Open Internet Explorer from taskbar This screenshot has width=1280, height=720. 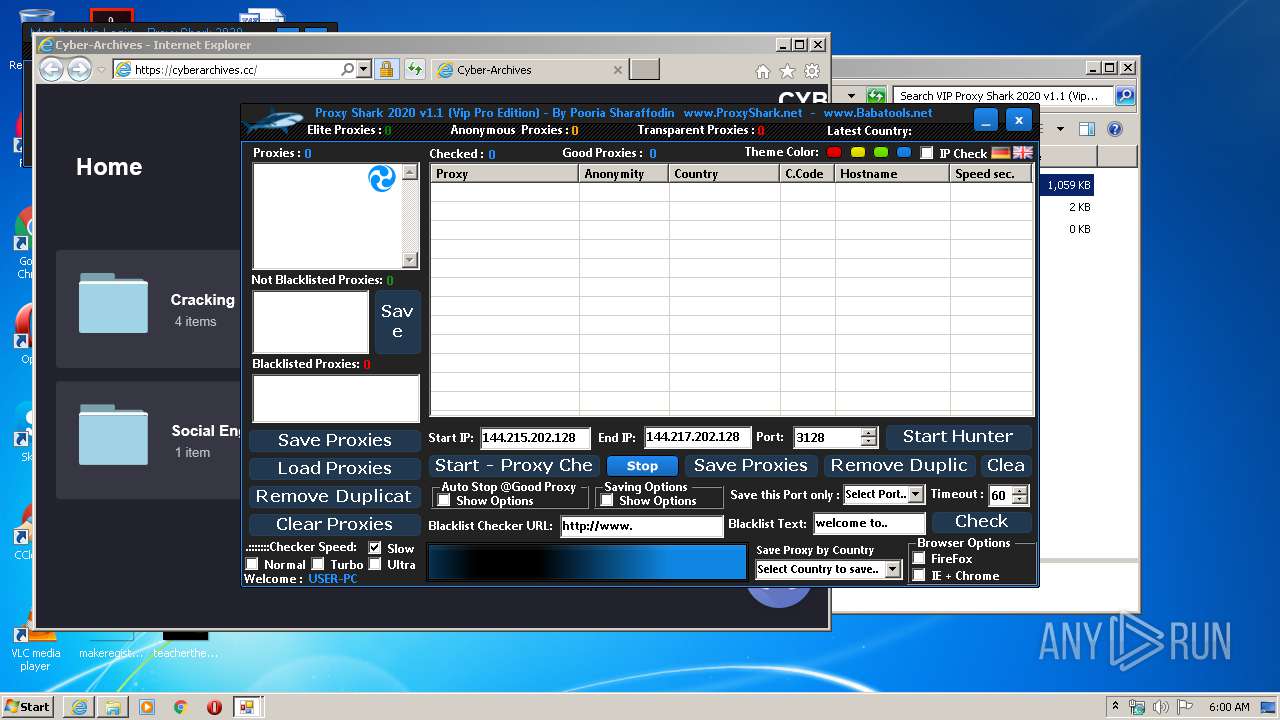[x=79, y=707]
